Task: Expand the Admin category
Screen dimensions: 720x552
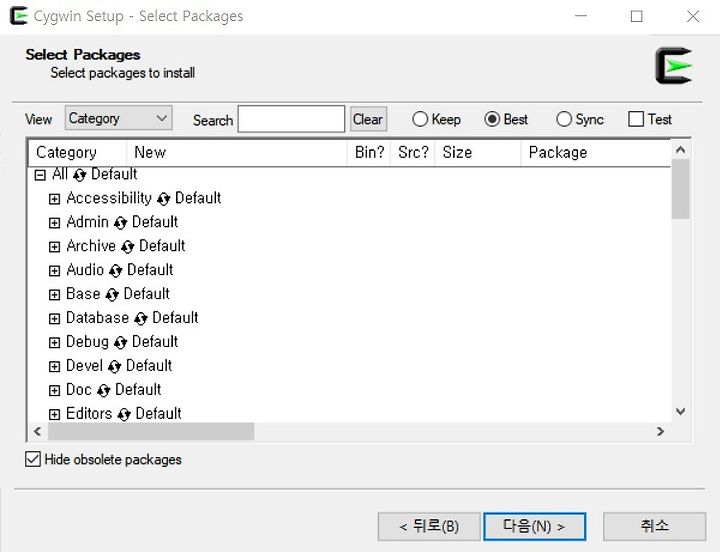Action: [x=54, y=223]
